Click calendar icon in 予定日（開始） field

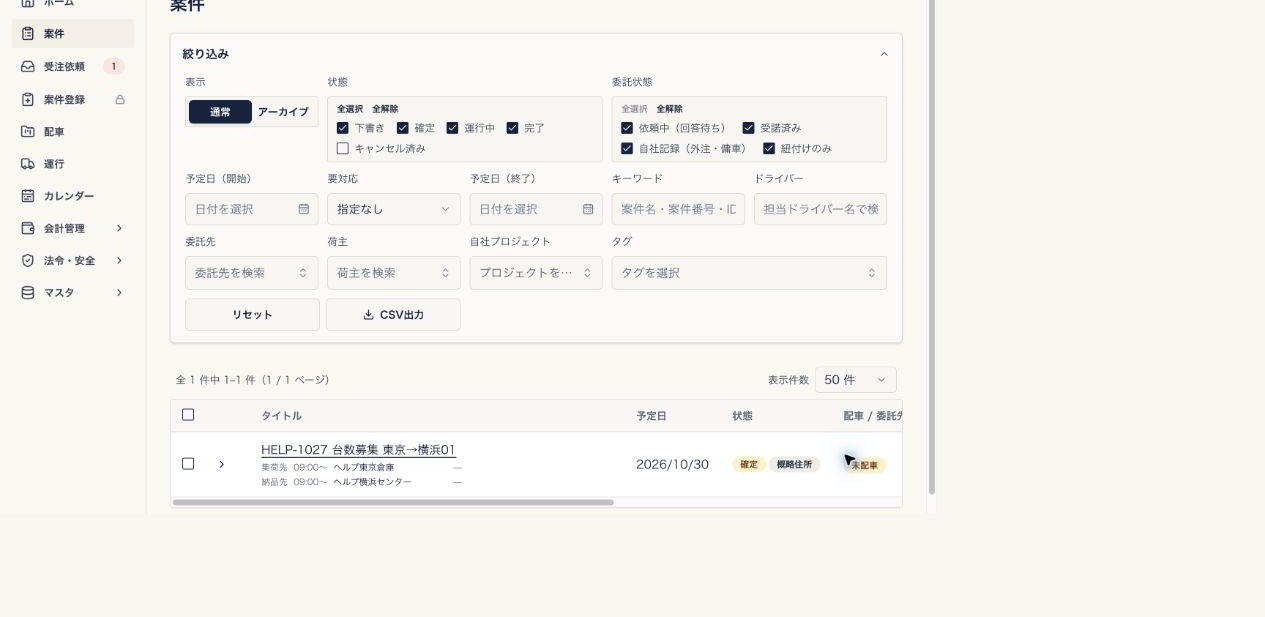point(304,209)
